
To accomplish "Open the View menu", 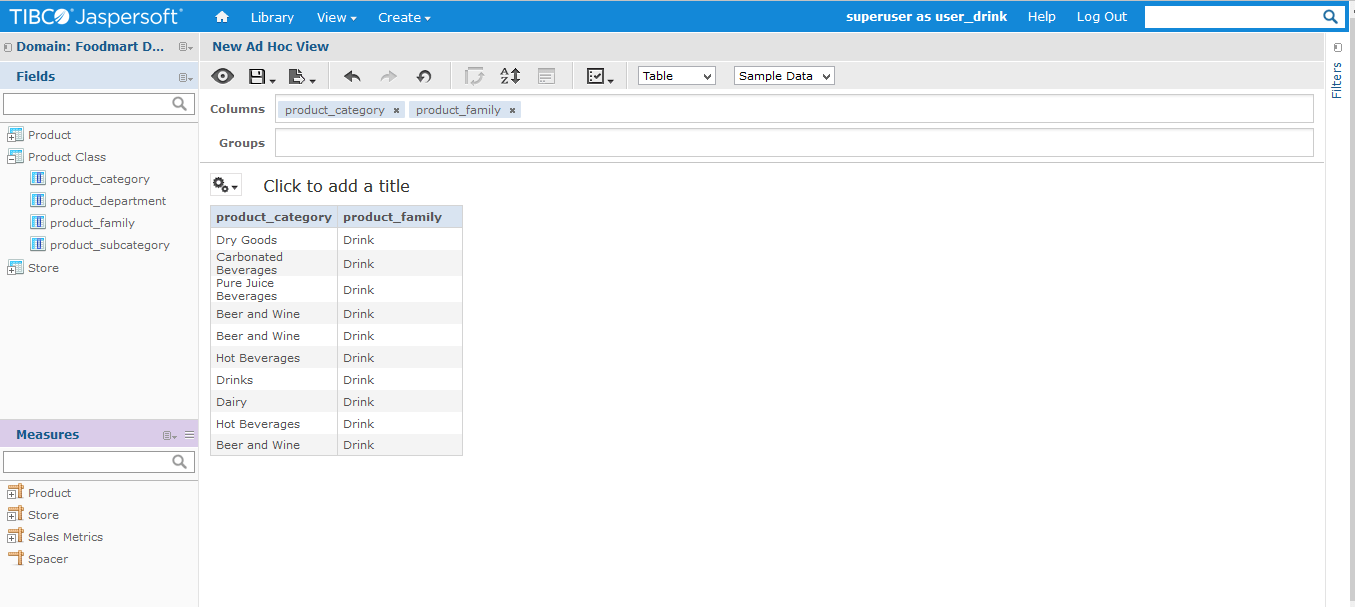I will coord(336,17).
